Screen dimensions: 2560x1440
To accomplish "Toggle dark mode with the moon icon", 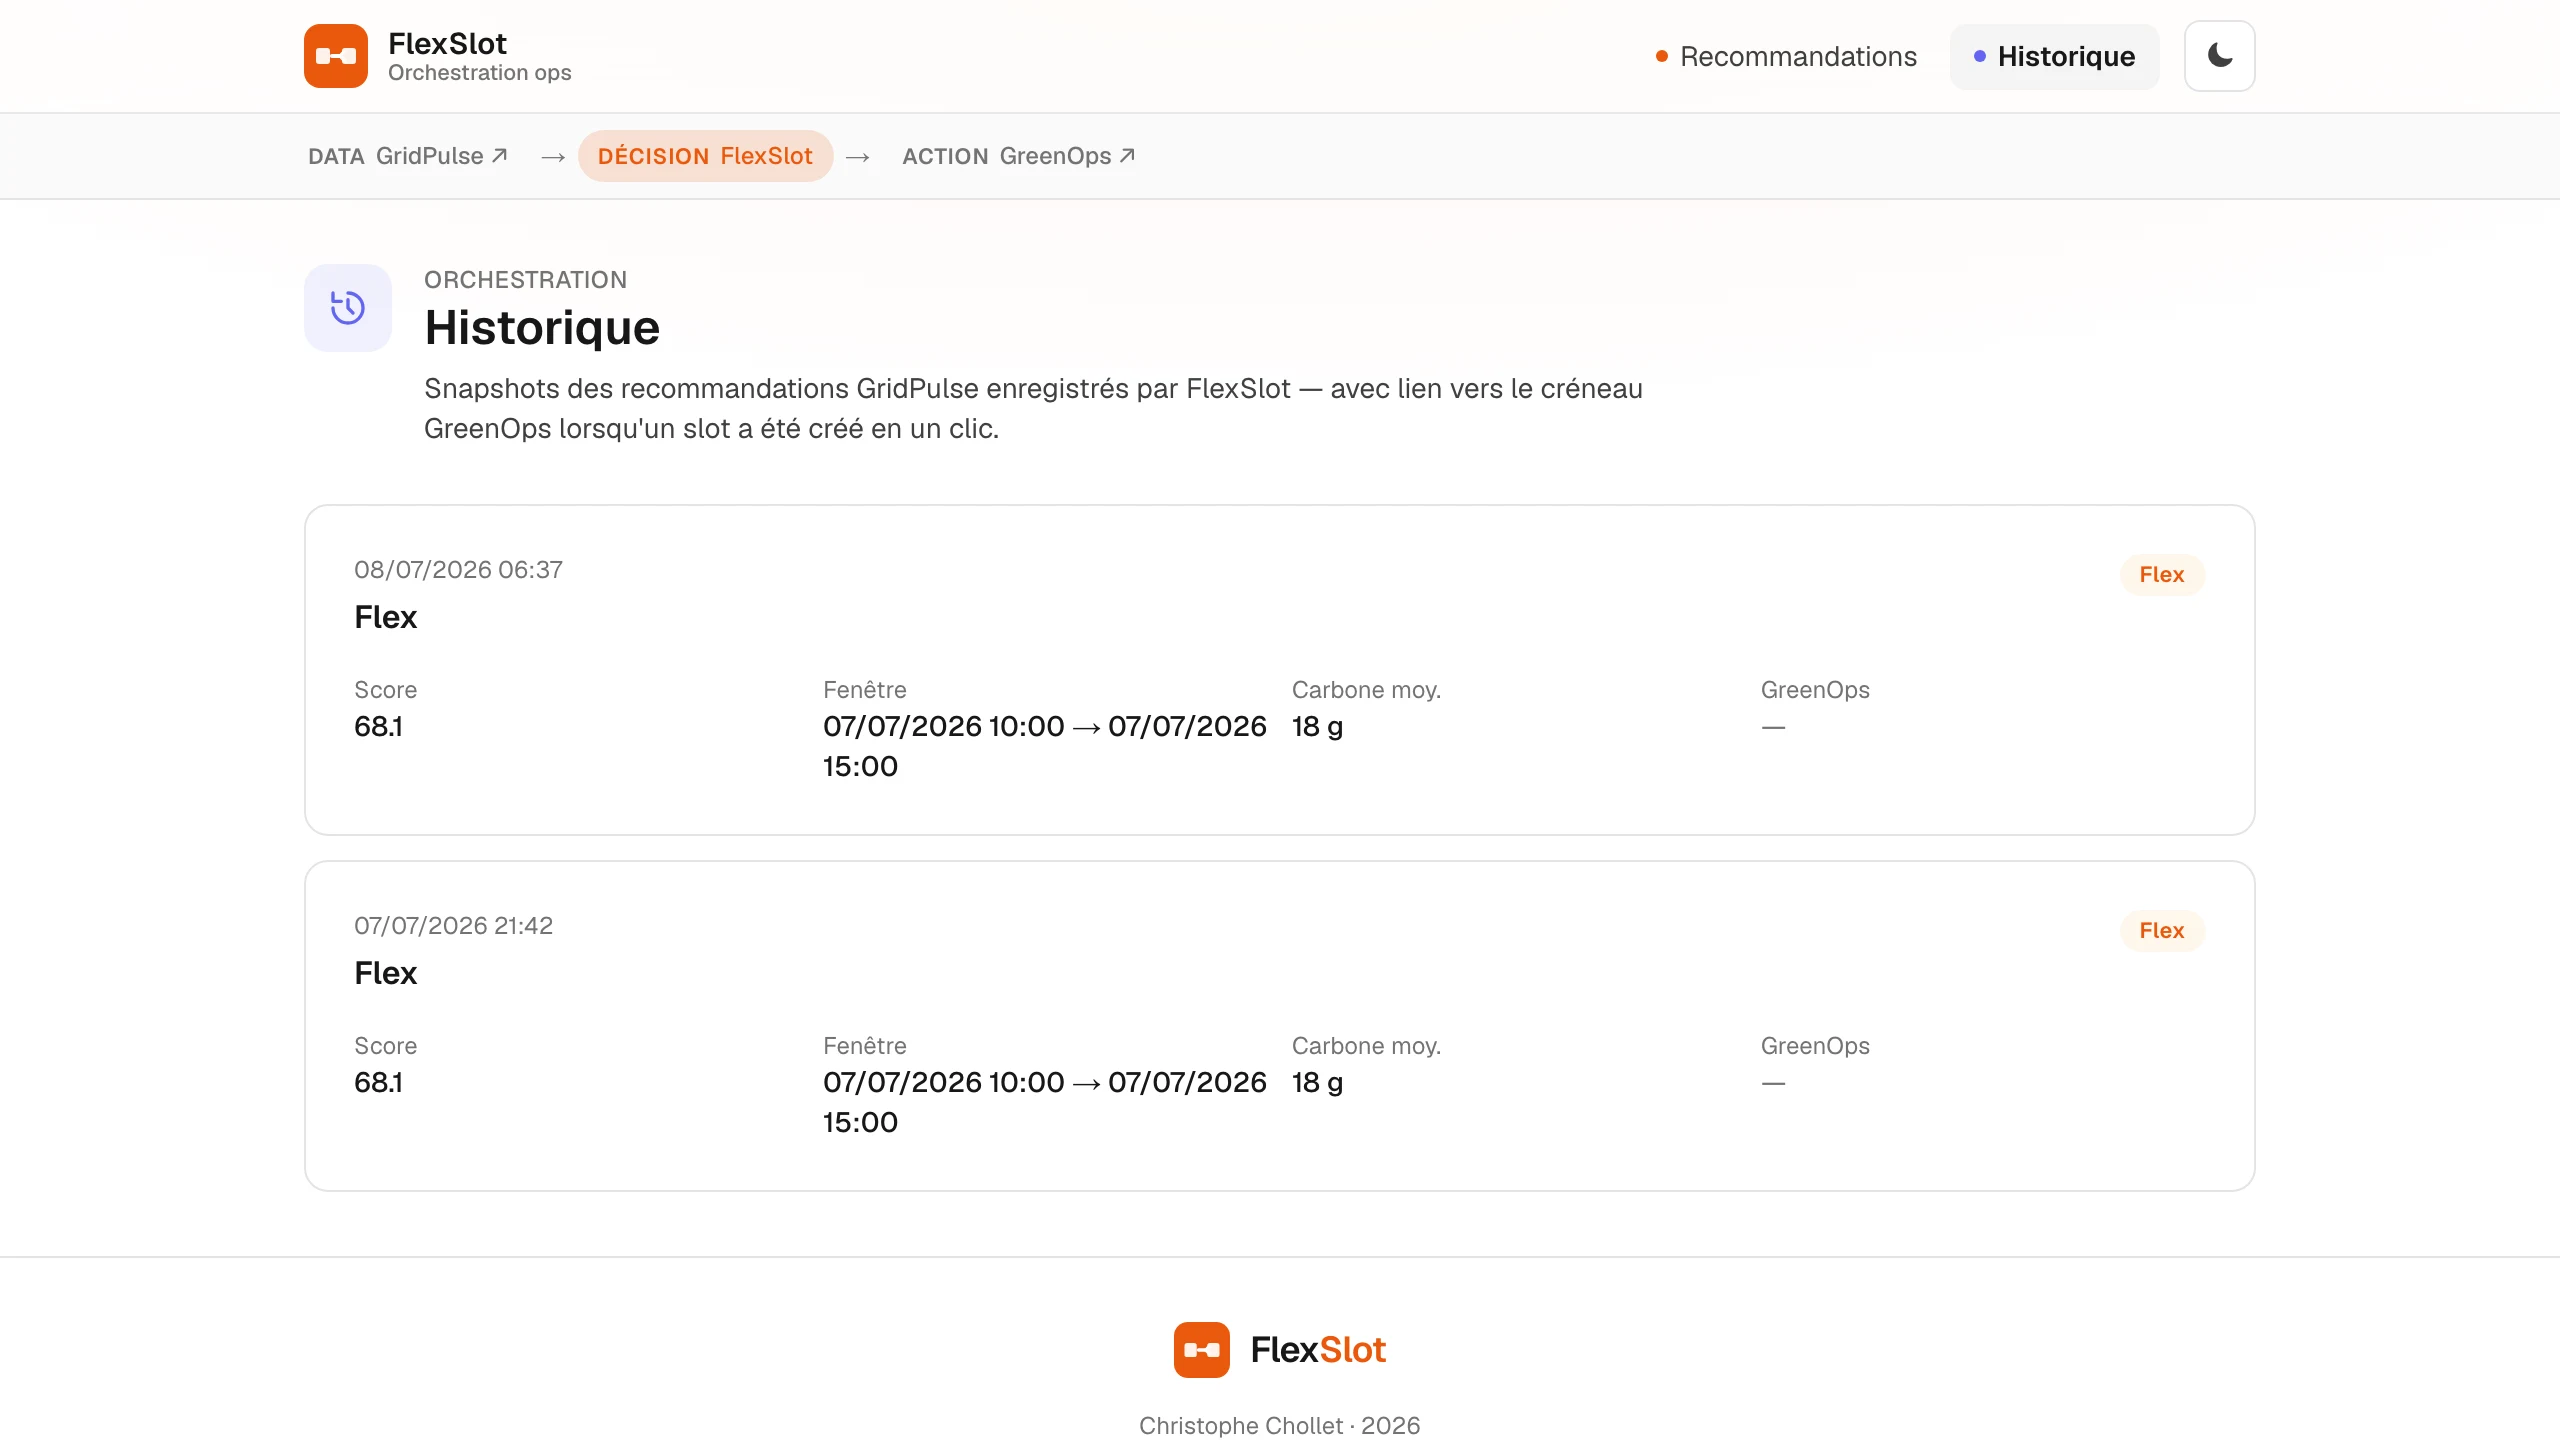I will (x=2219, y=56).
